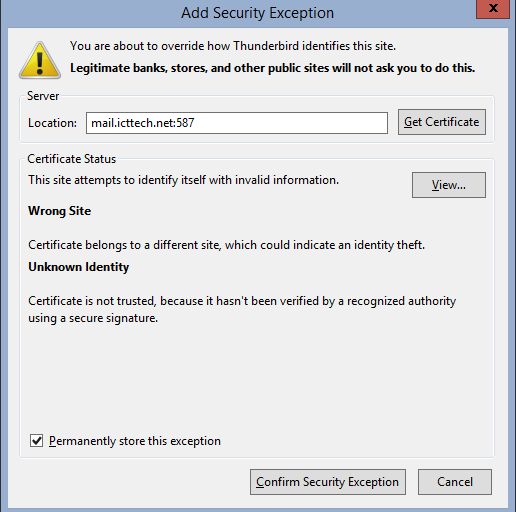Click the 'Permanently store this exception' label text
This screenshot has width=516, height=512.
[135, 441]
